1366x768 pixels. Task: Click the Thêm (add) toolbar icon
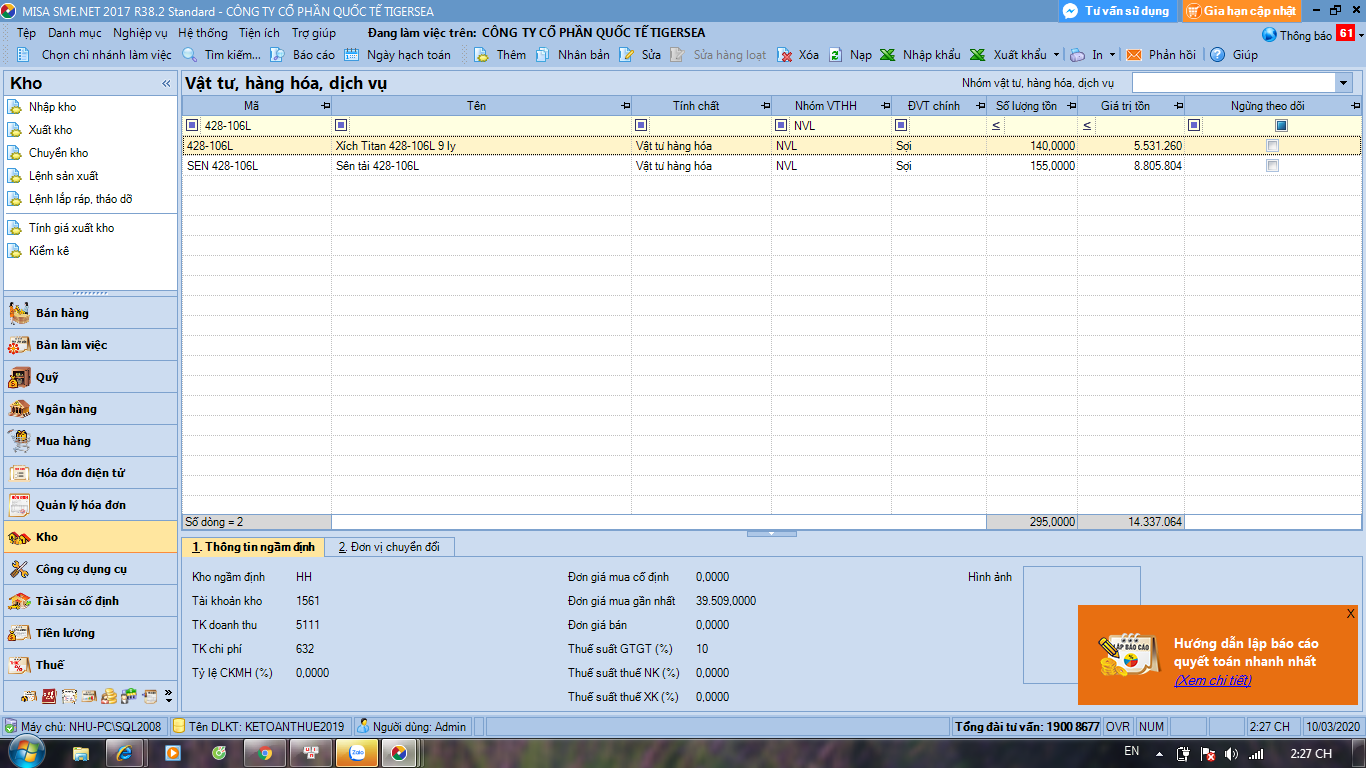pos(481,55)
